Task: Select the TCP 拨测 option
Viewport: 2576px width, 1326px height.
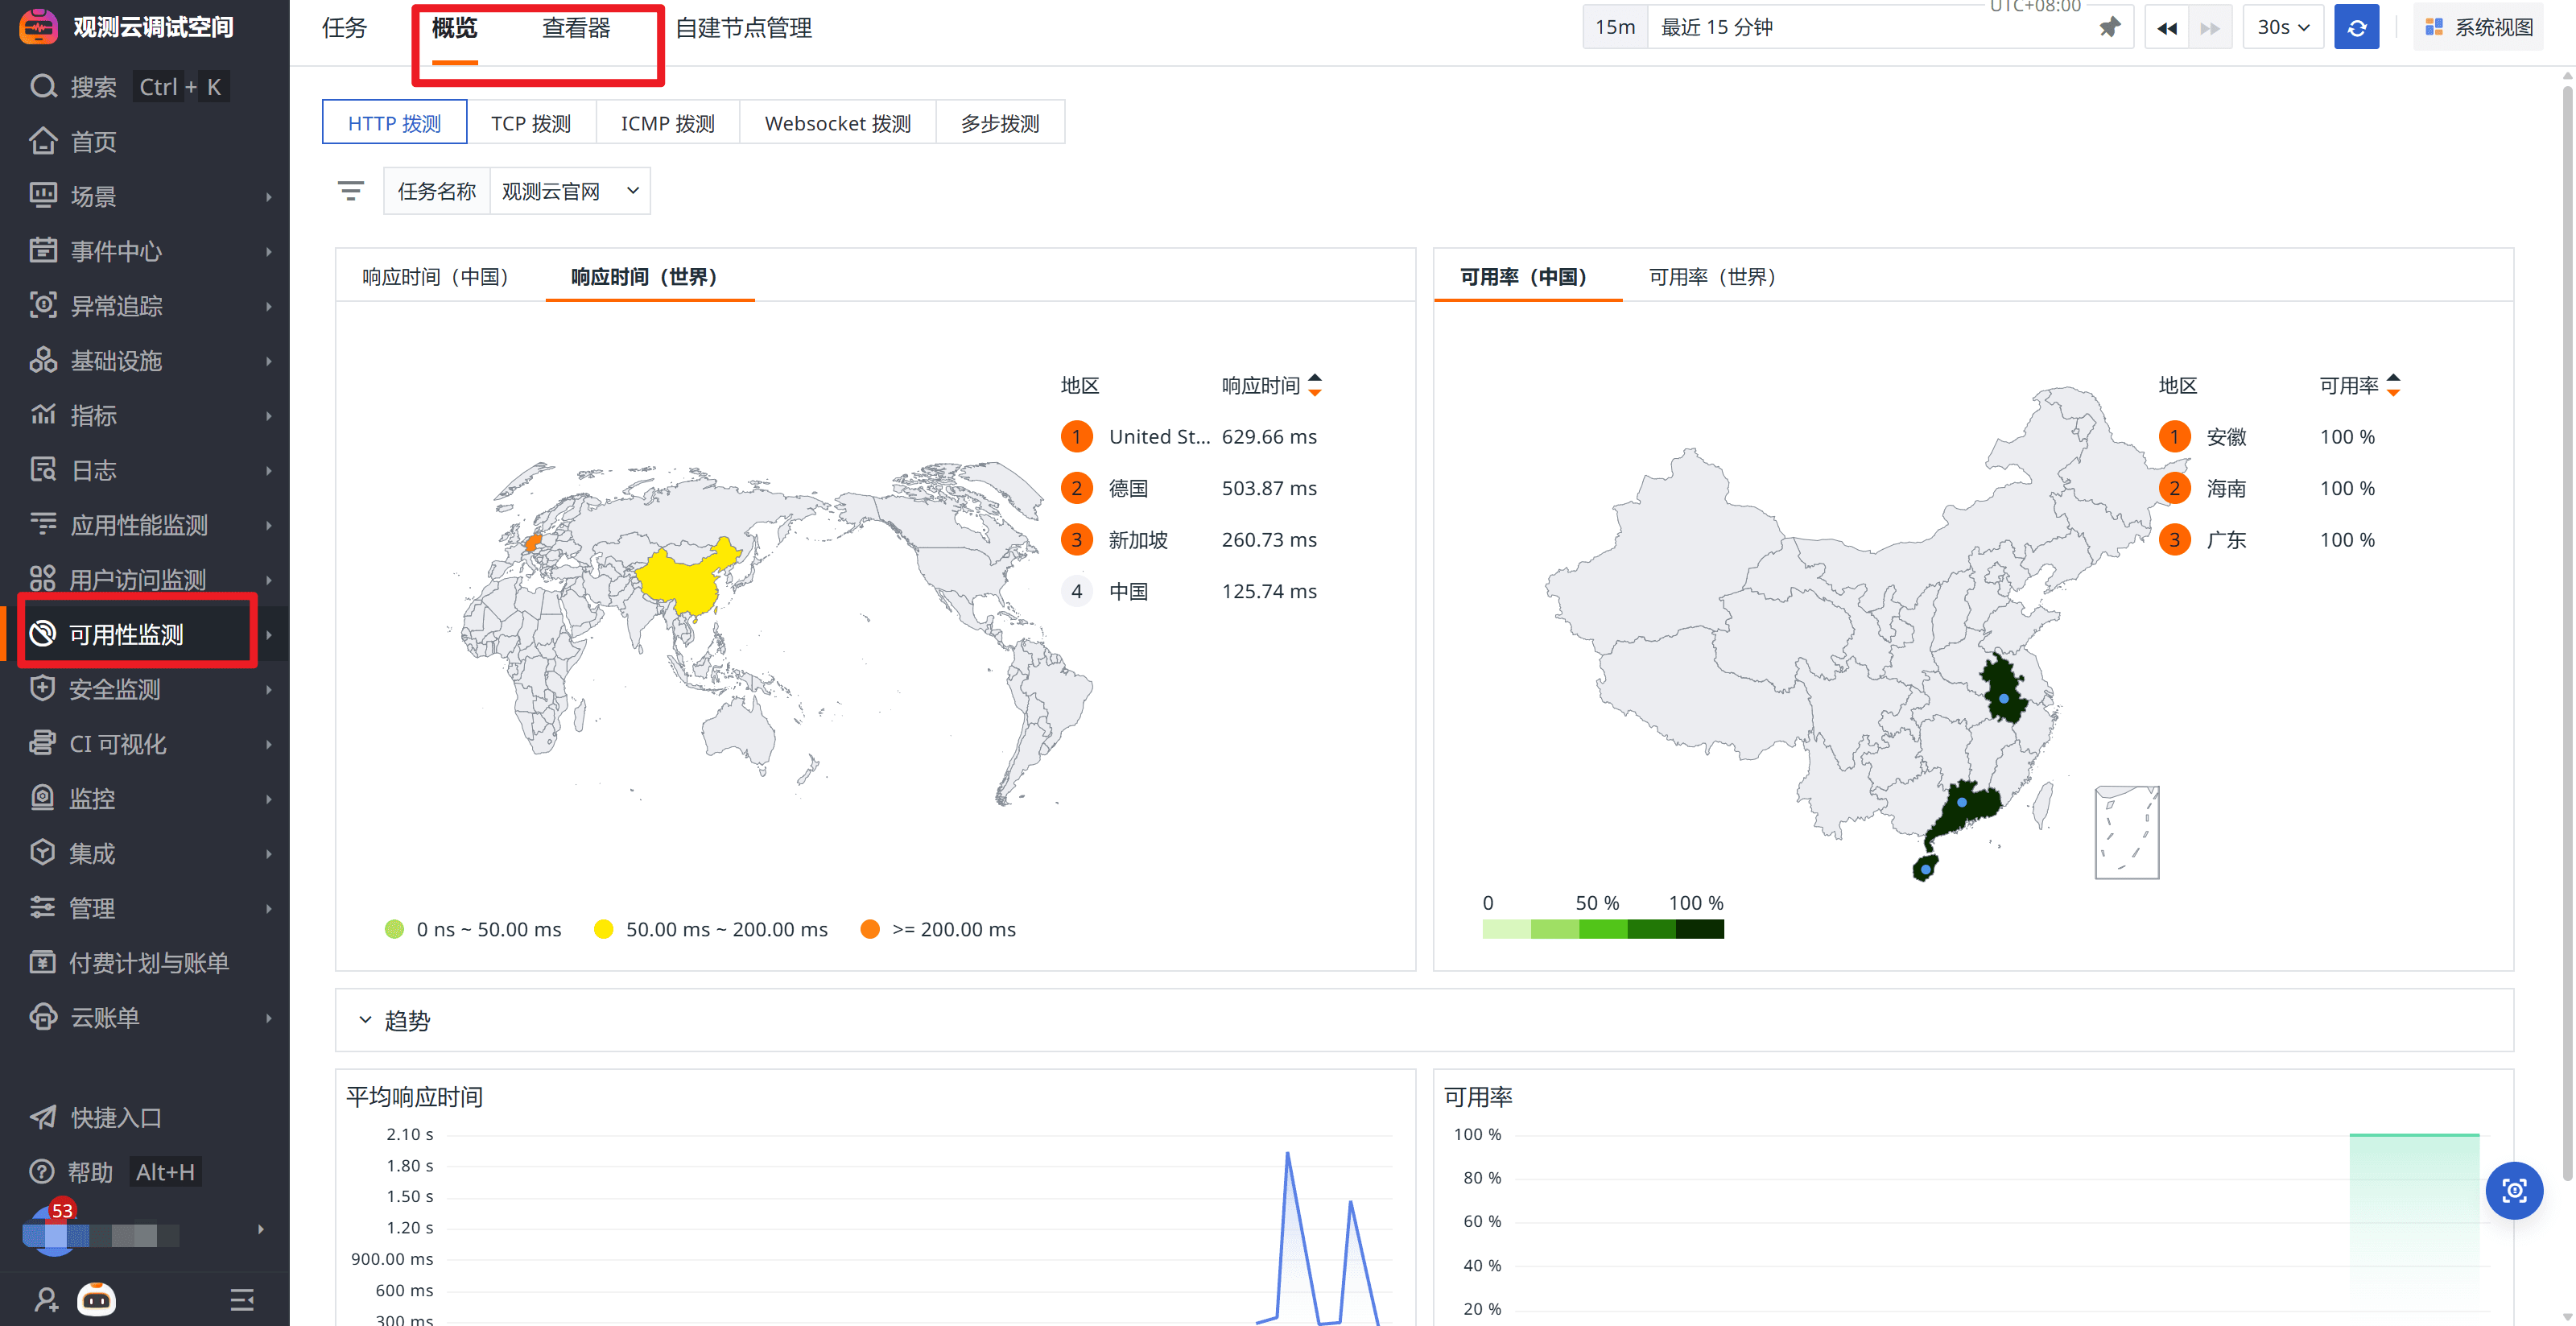Action: pos(531,123)
